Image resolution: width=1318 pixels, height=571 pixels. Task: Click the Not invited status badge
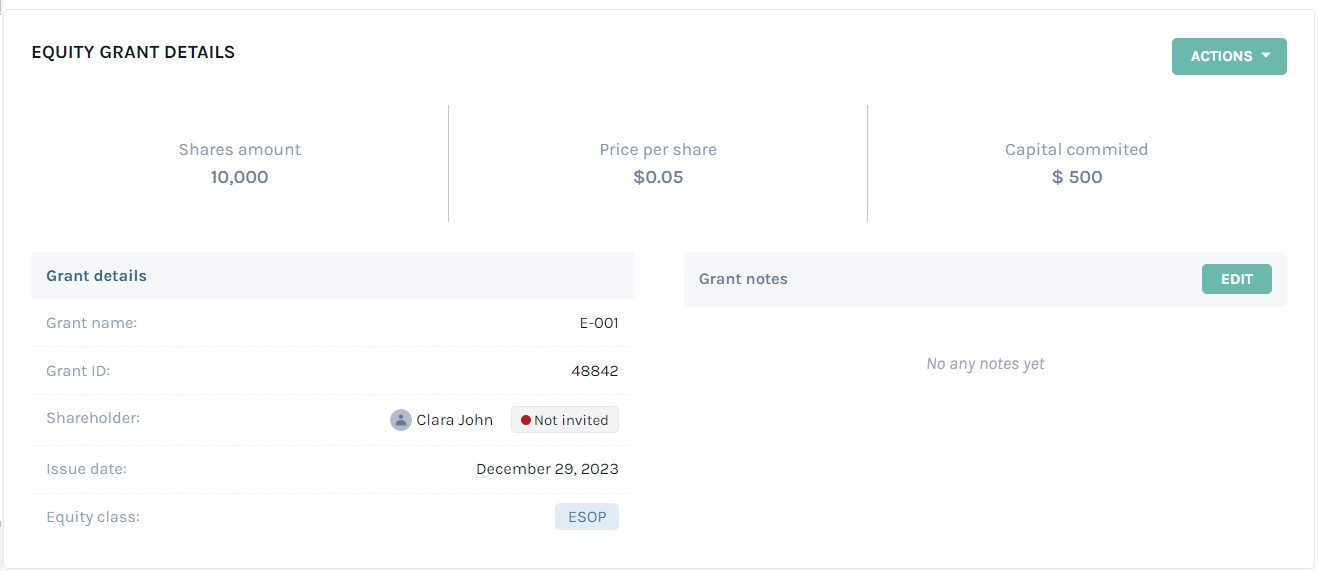(x=565, y=420)
